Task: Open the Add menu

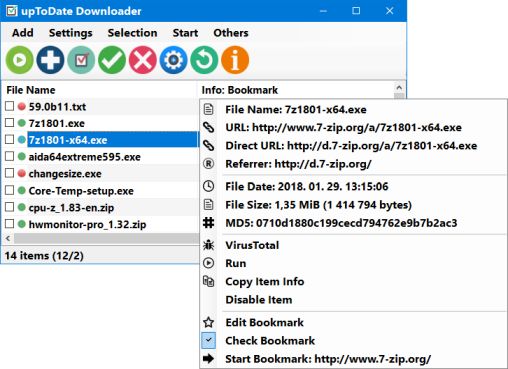Action: [x=23, y=33]
